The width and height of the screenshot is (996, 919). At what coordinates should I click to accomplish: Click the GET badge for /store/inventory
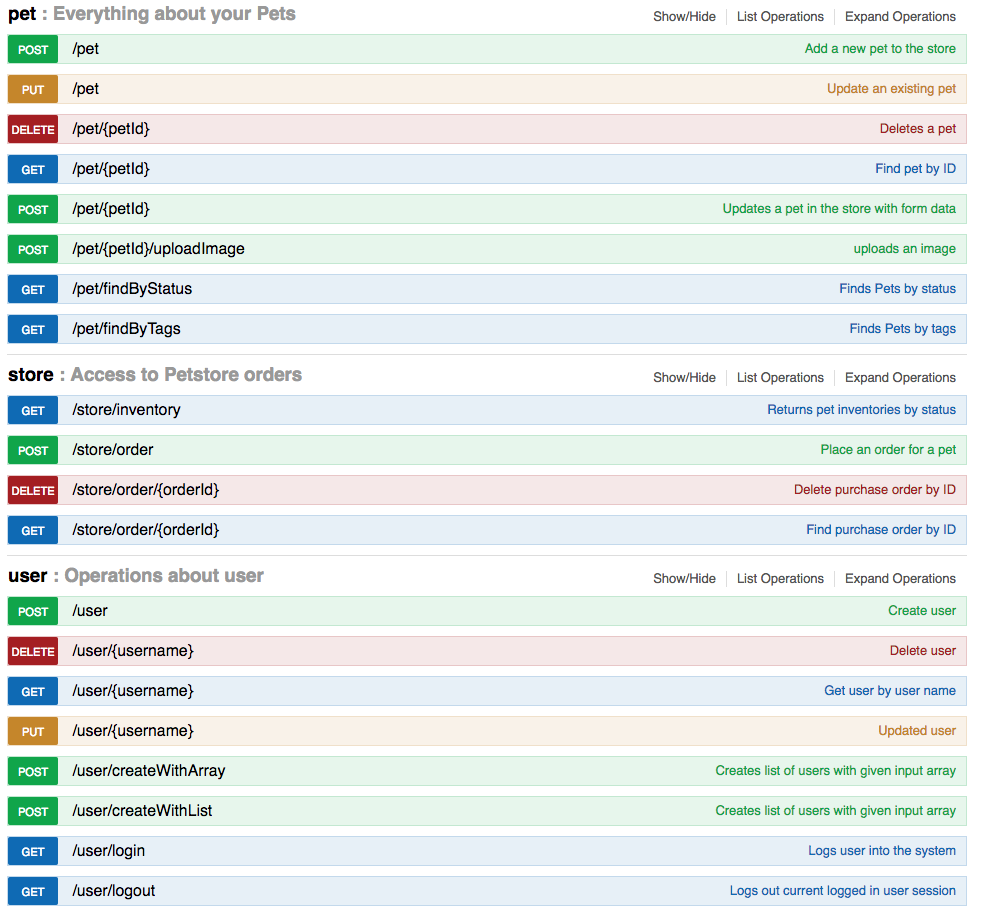tap(33, 410)
